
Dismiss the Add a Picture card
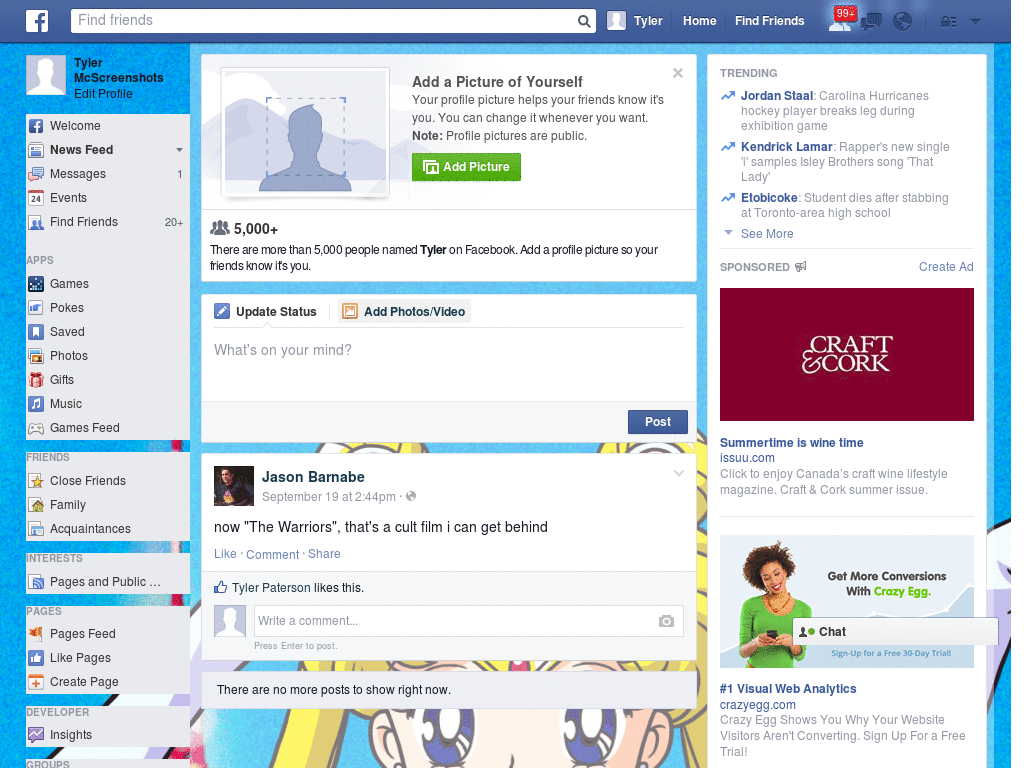click(678, 73)
